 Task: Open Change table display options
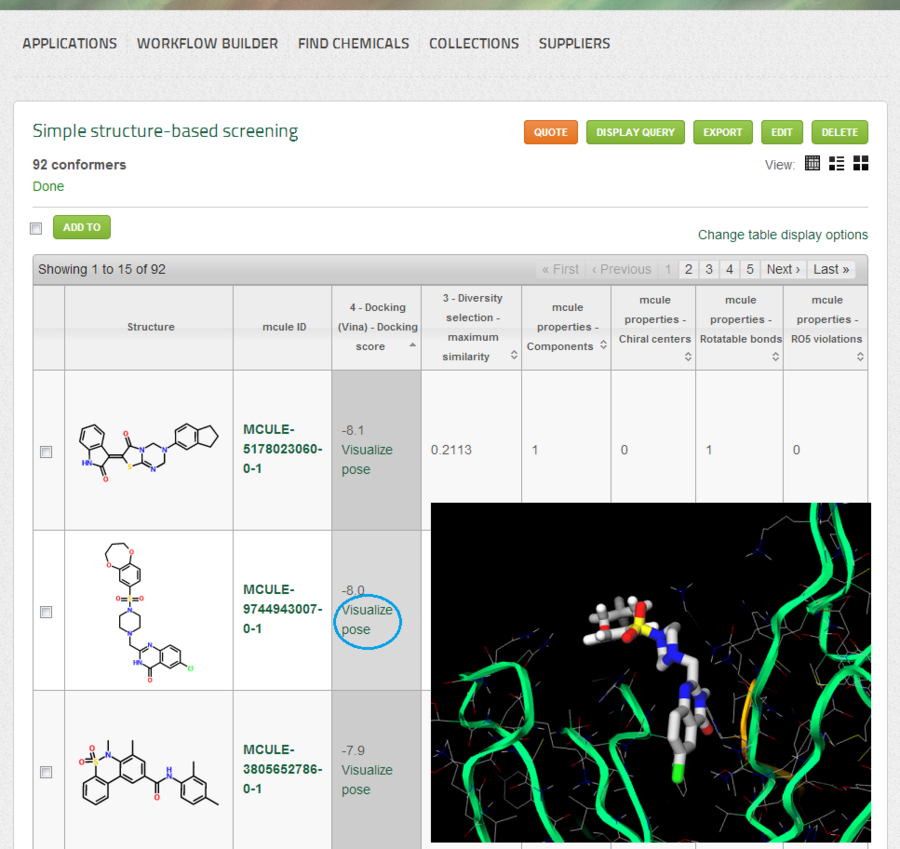pos(782,235)
